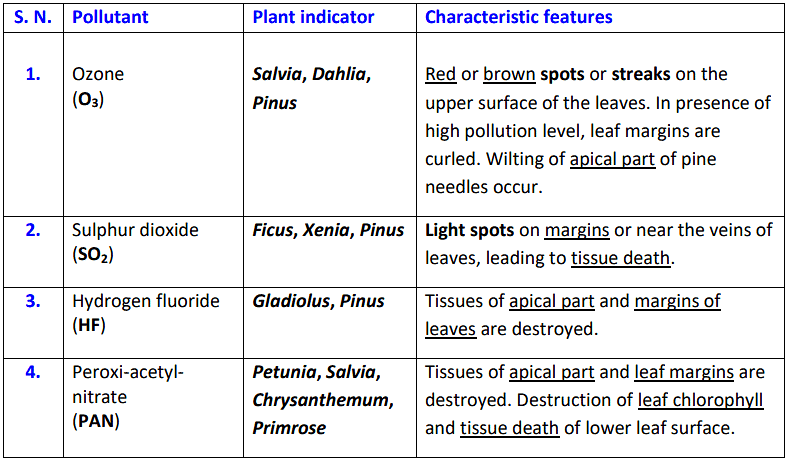Click the underlined "margins of" in the Hydrogen fluoride row
791x462 pixels.
pos(677,301)
